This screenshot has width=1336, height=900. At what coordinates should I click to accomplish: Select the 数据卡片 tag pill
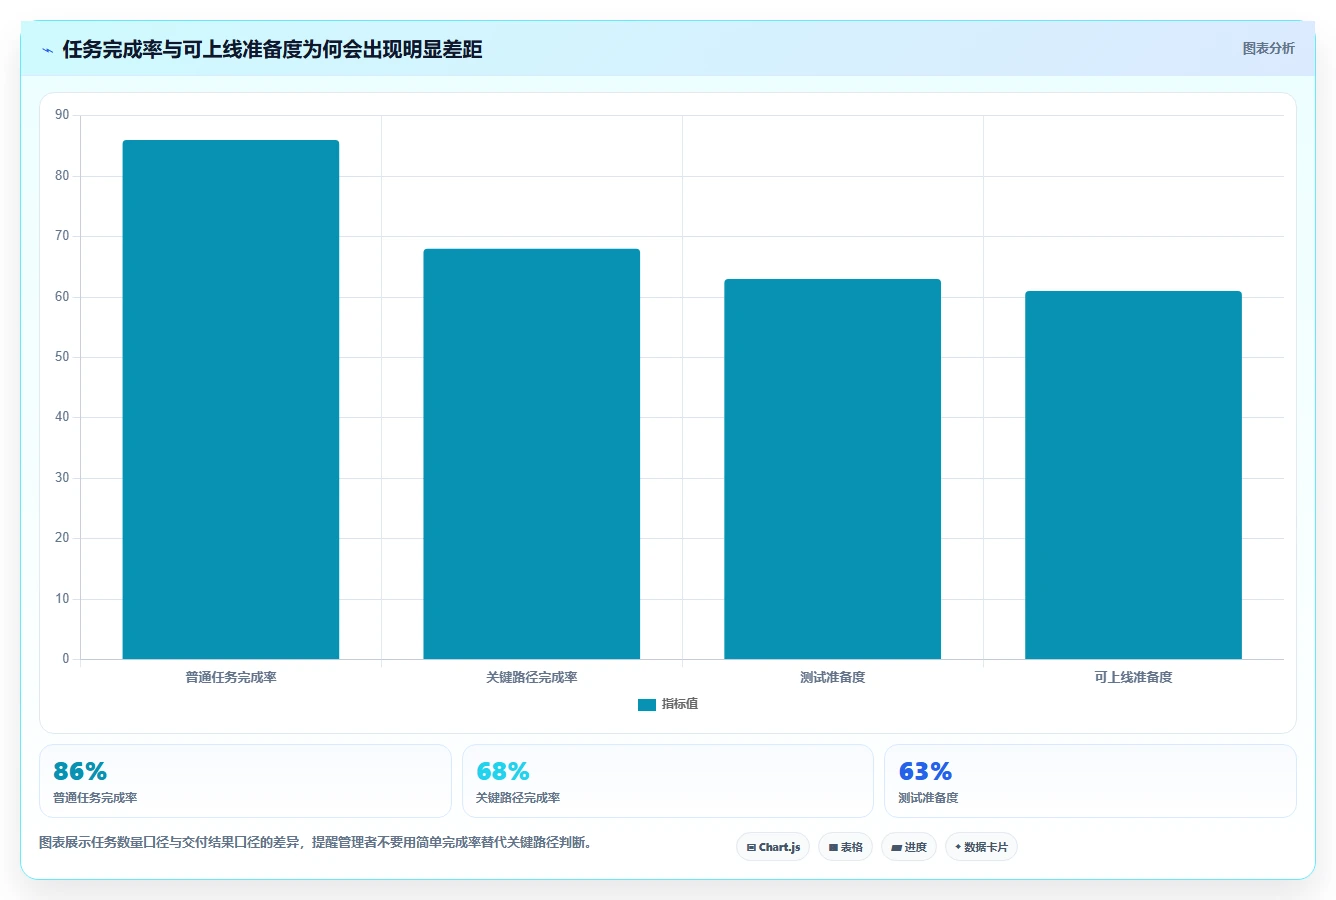(981, 847)
